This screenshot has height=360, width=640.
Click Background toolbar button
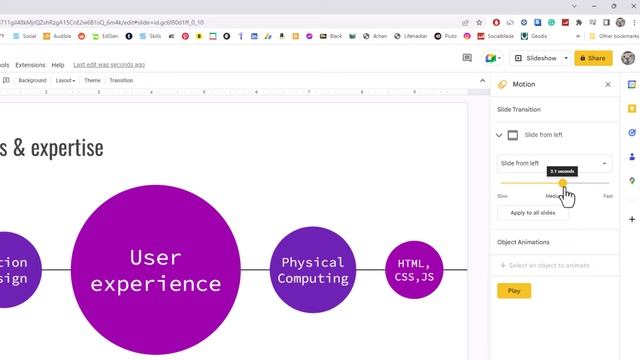click(32, 80)
